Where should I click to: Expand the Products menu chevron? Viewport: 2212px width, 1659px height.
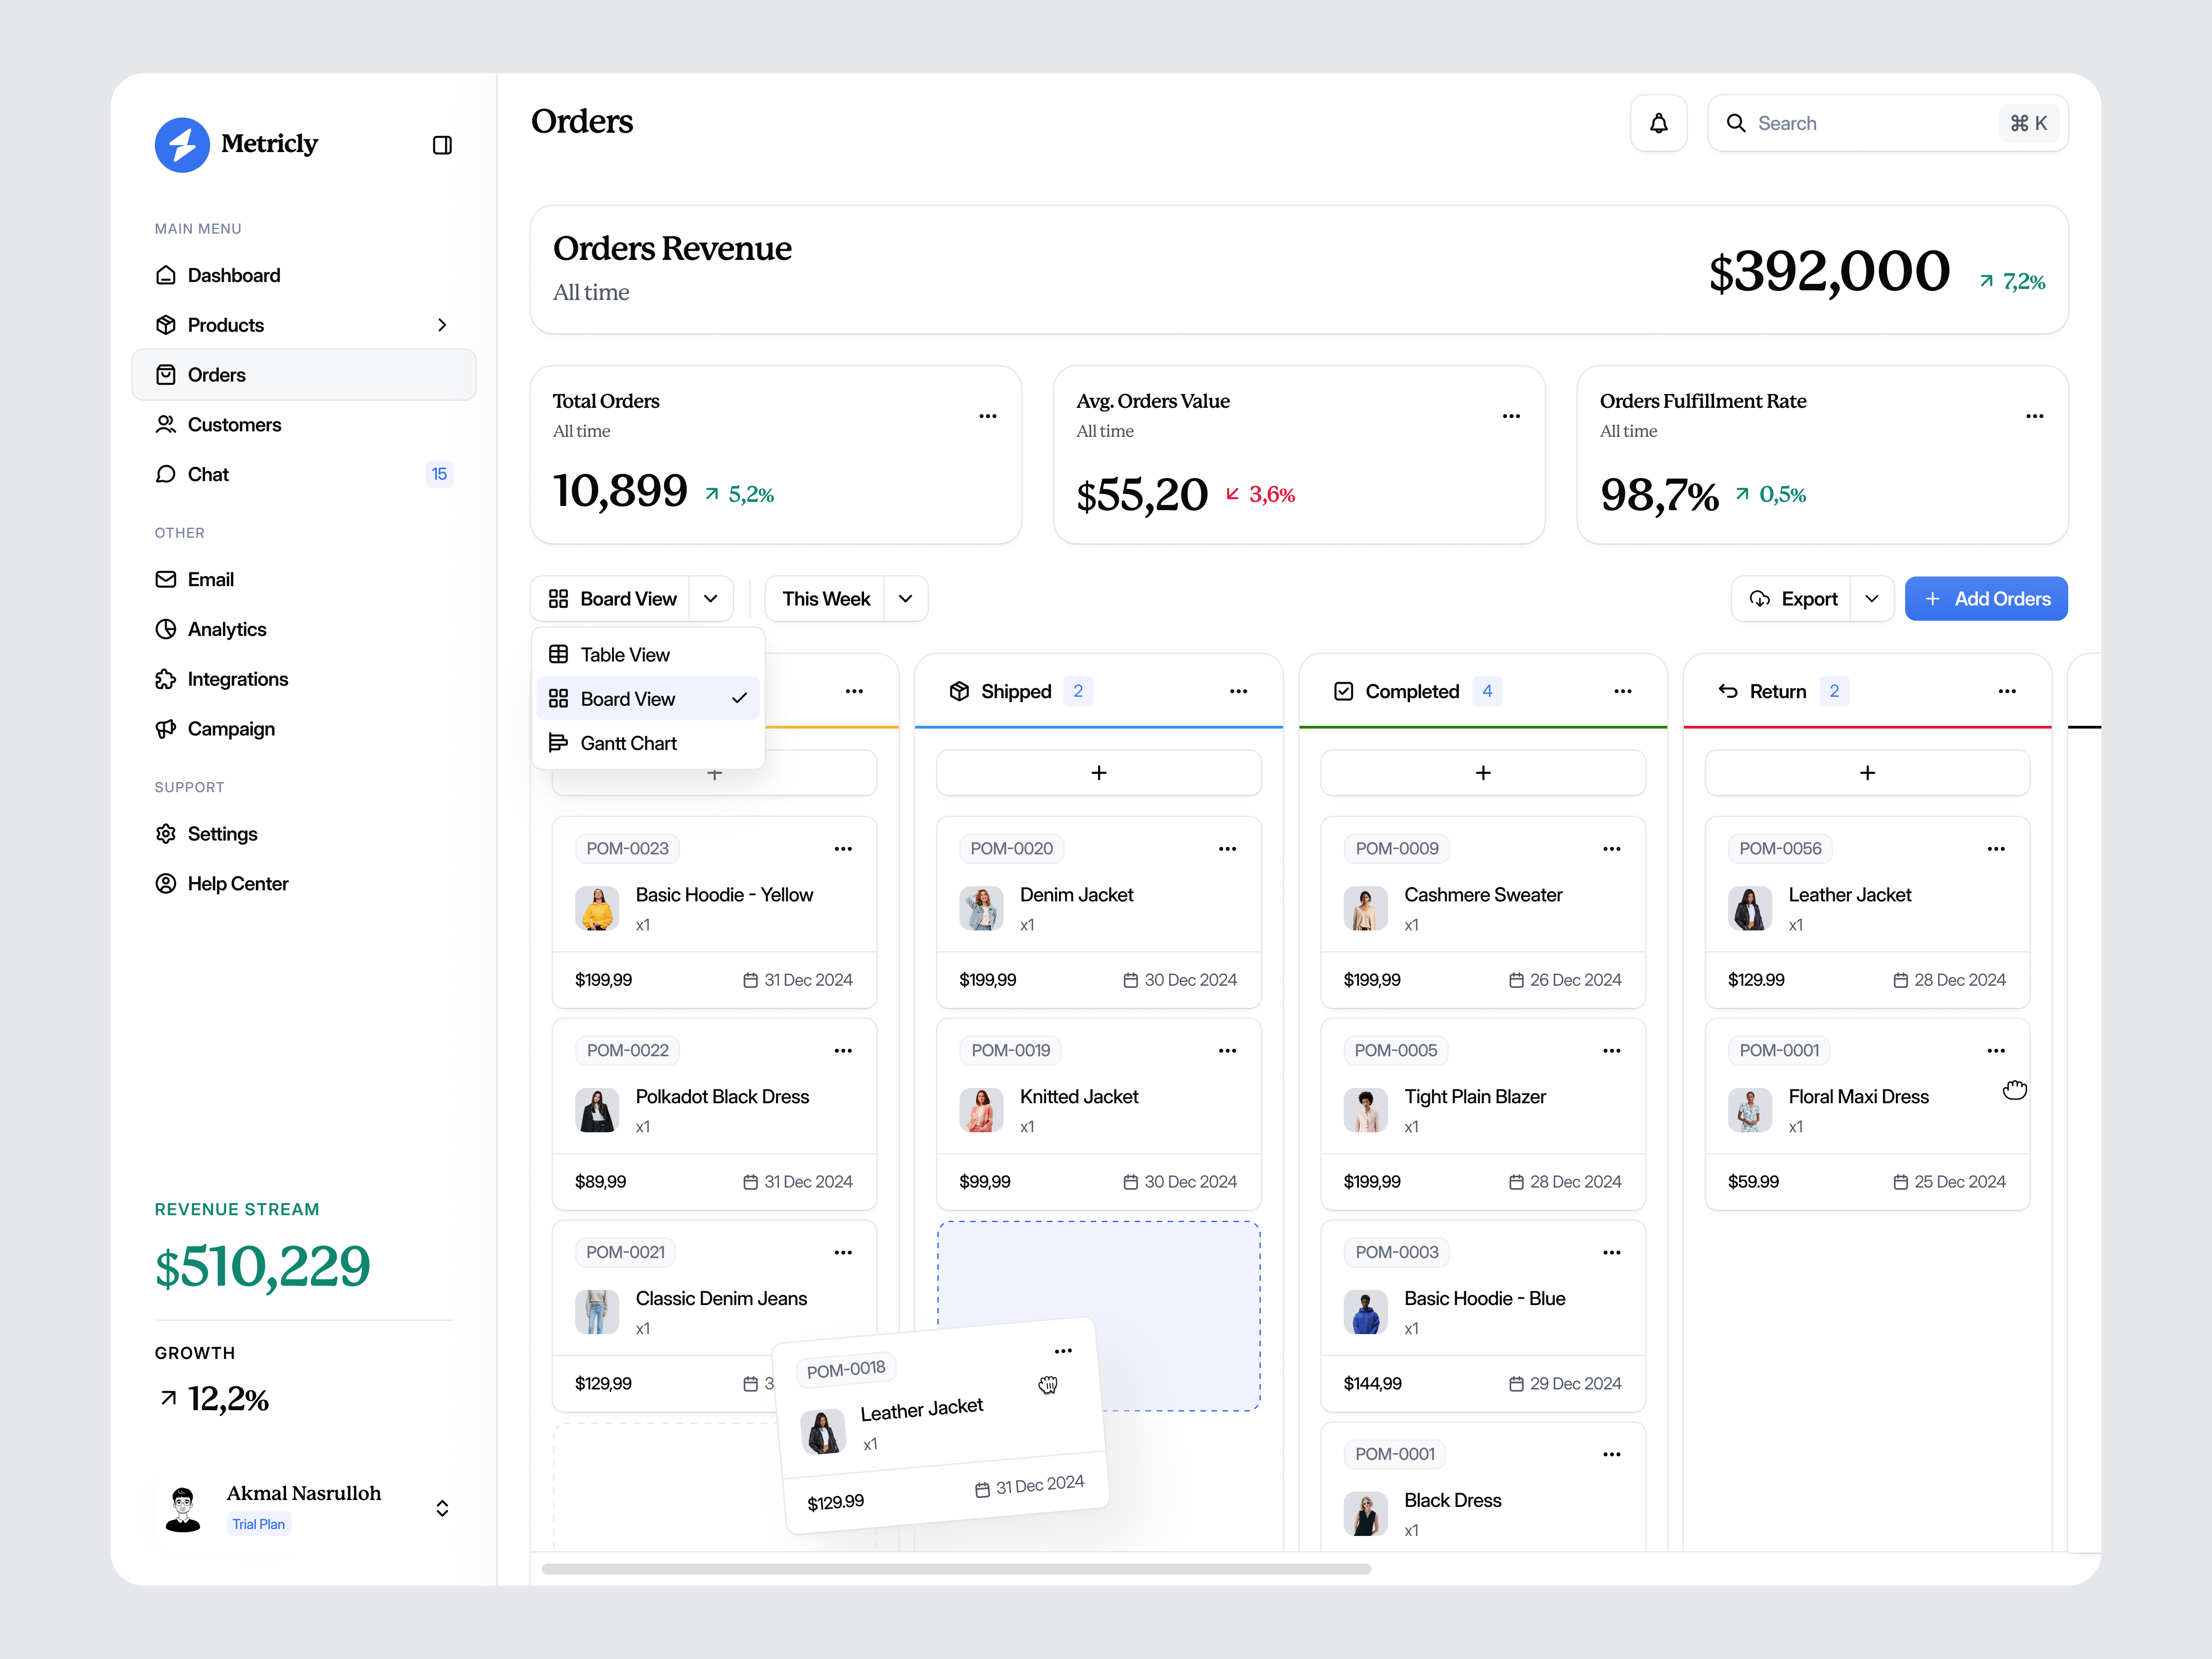442,324
